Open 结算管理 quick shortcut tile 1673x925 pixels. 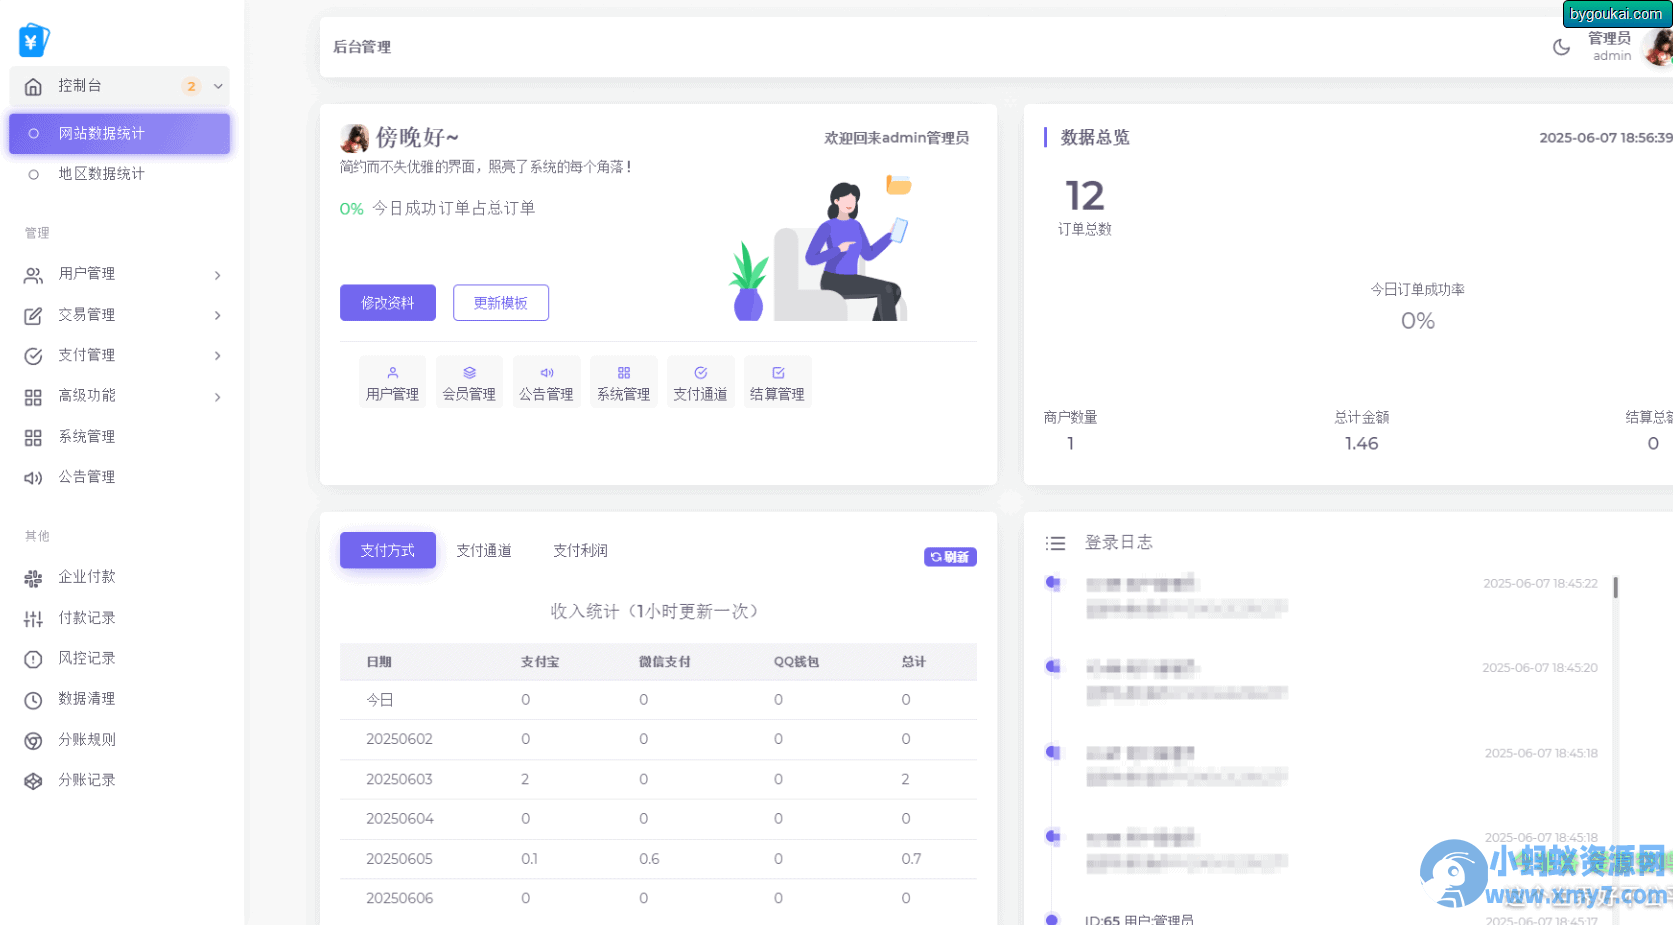point(777,382)
